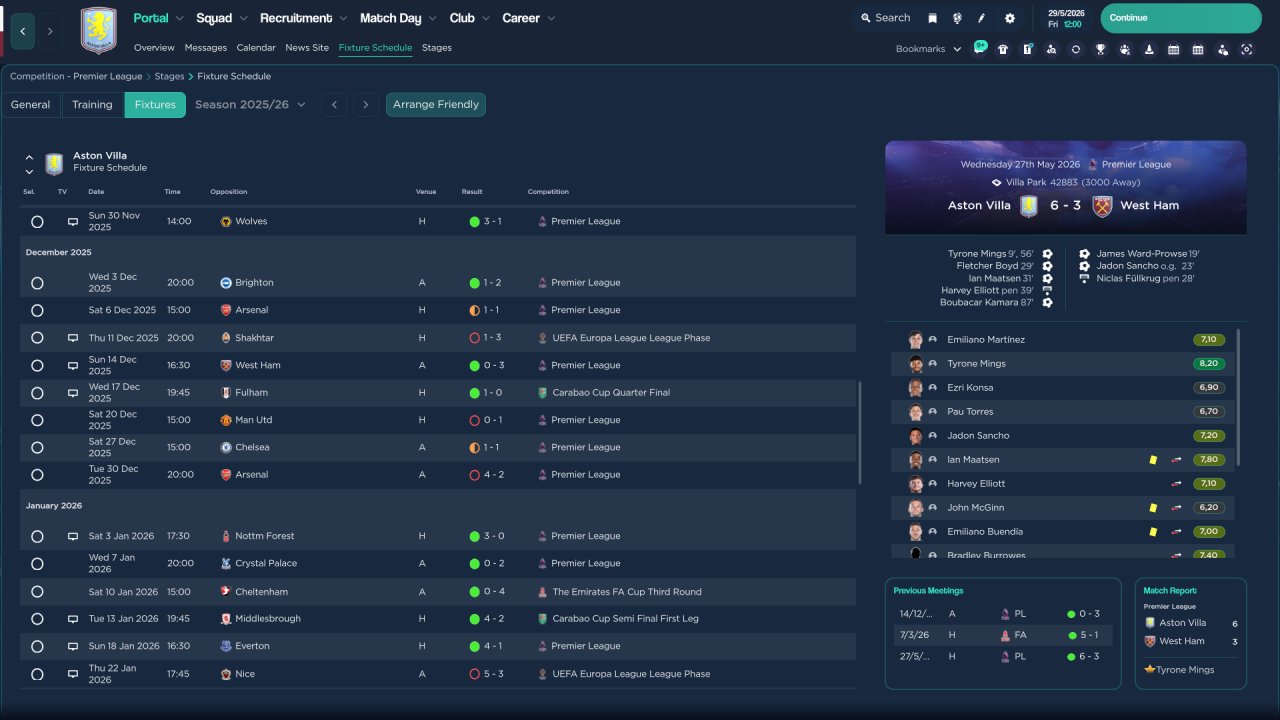Open the bookmark icon beside Search

click(933, 18)
